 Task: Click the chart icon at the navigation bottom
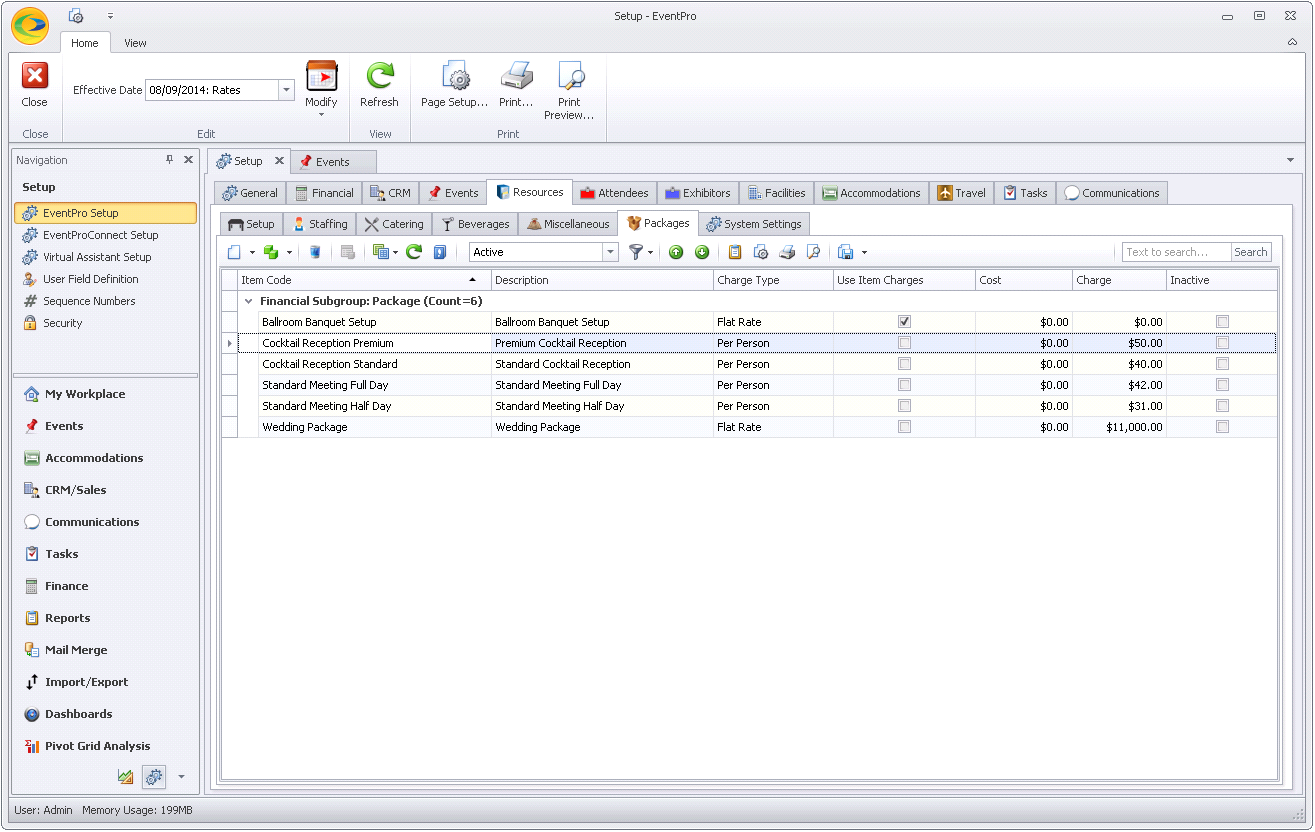click(125, 776)
